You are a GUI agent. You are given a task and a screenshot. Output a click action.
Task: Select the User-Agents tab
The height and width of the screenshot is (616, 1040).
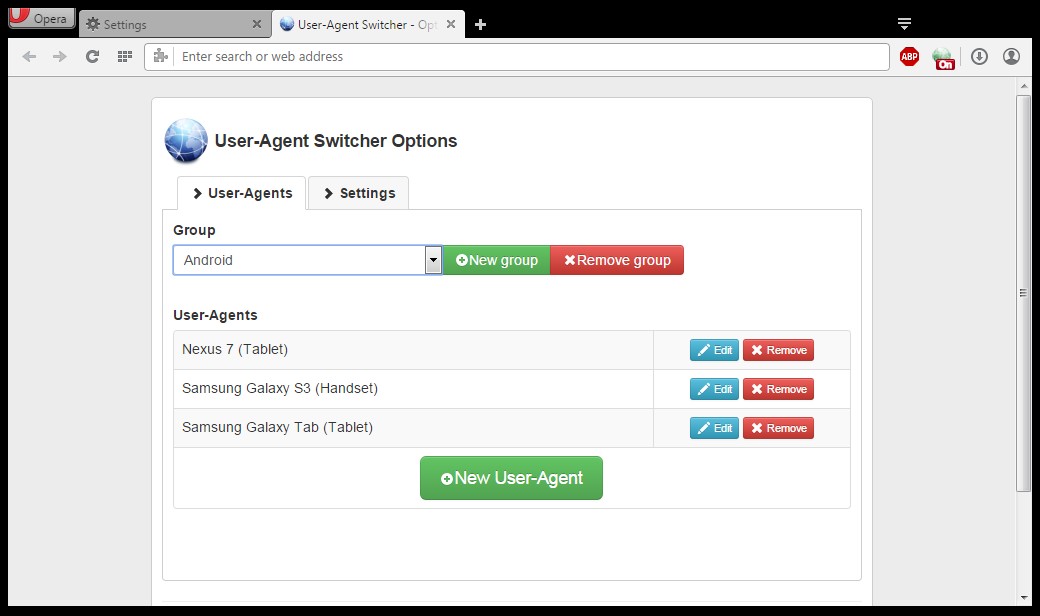[241, 193]
